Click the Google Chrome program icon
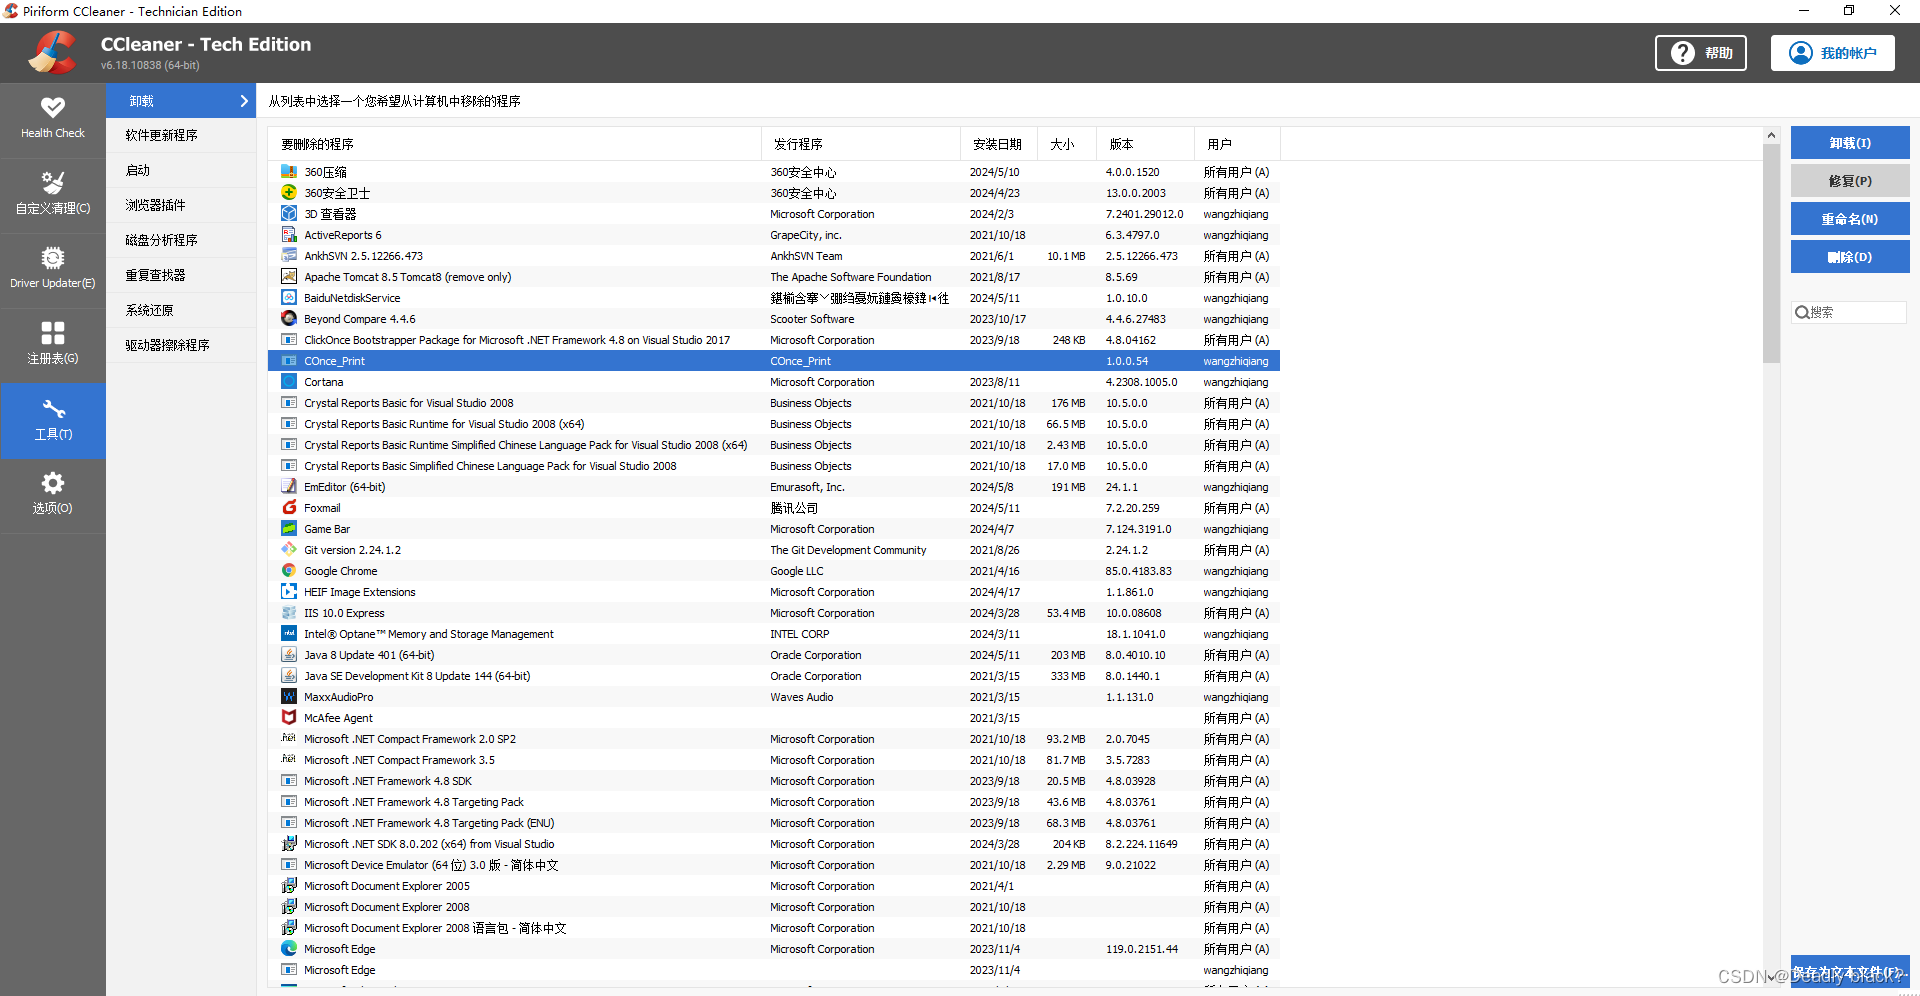Viewport: 1920px width, 996px height. (289, 571)
